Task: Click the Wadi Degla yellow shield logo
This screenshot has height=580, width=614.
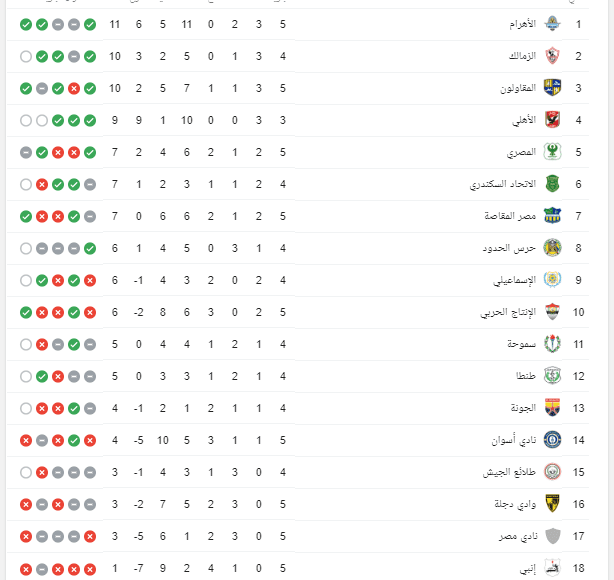Action: click(553, 504)
